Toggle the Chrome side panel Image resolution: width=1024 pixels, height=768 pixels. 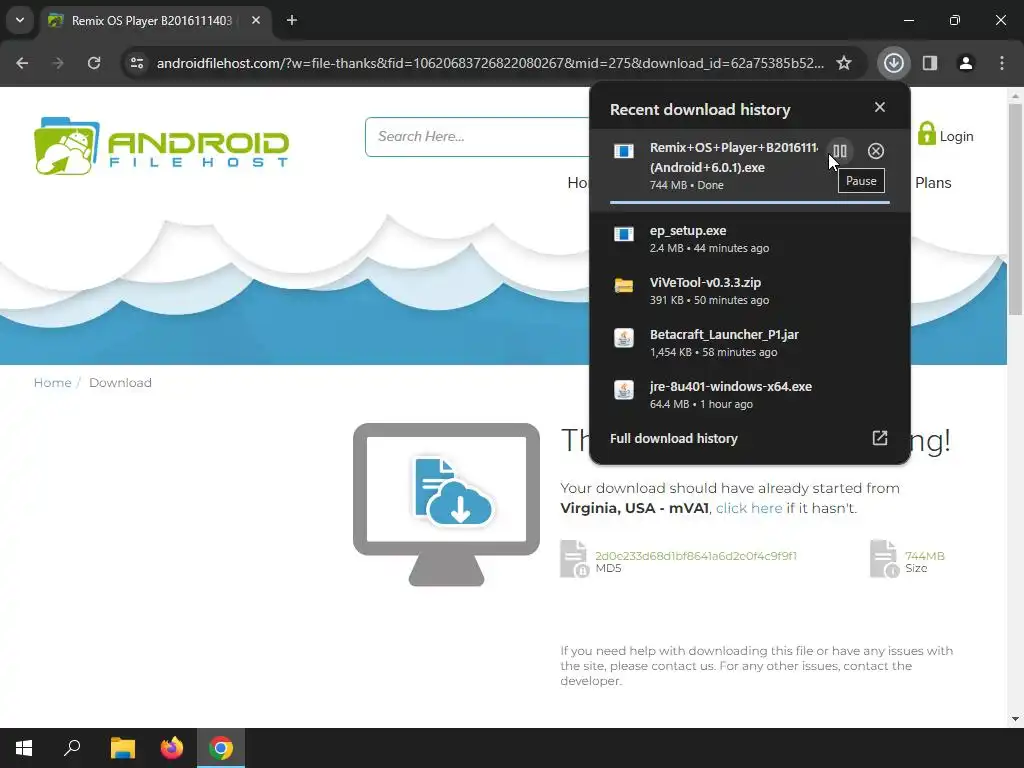(929, 63)
